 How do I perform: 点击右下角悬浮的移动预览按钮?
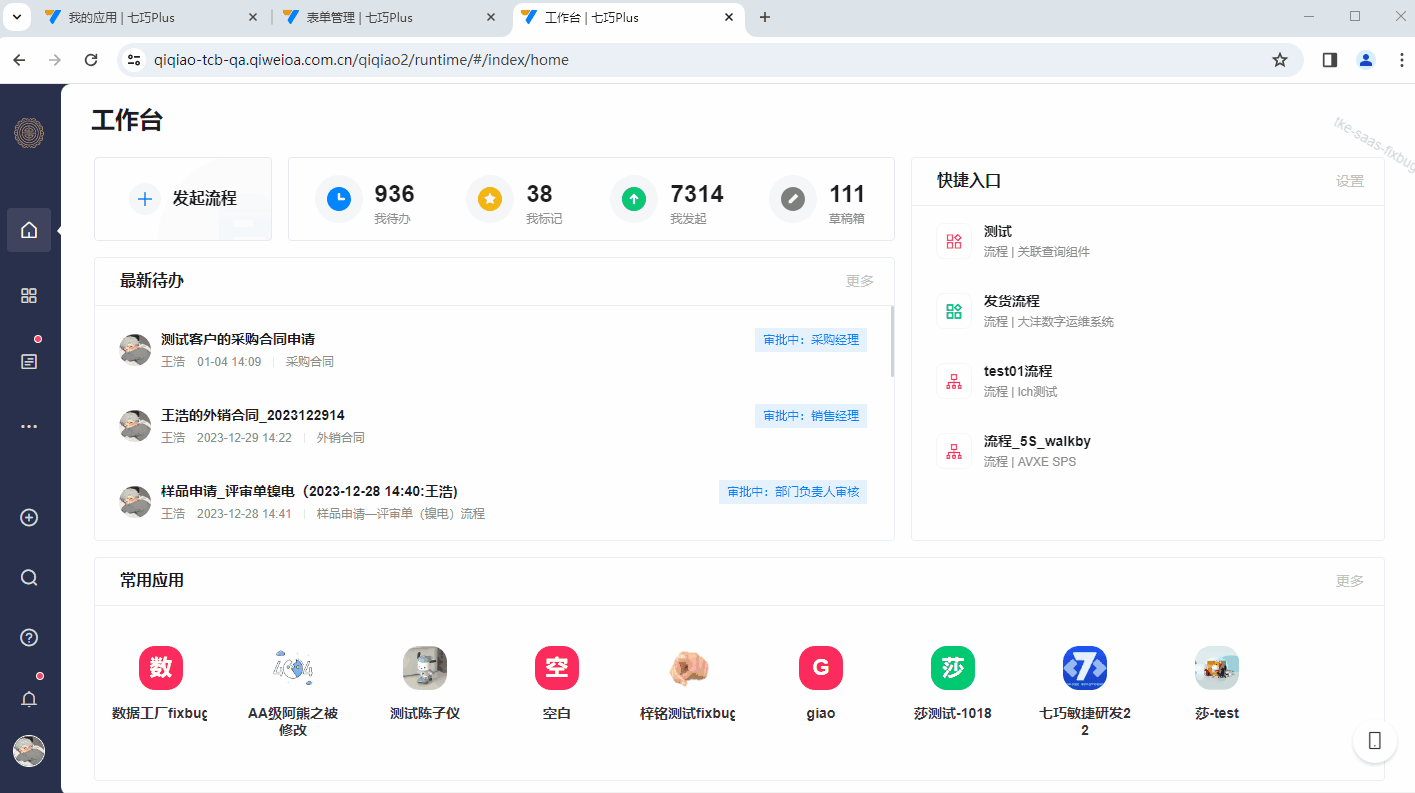[x=1374, y=741]
